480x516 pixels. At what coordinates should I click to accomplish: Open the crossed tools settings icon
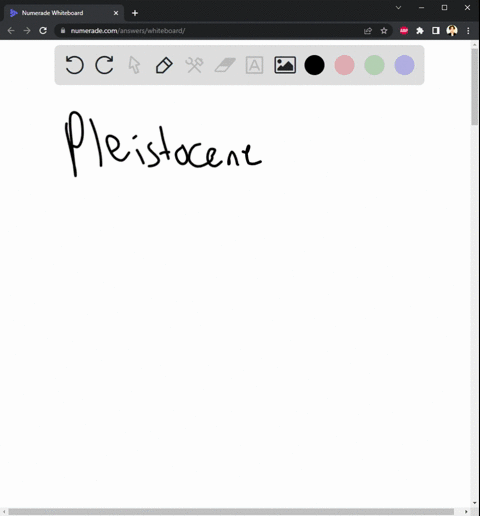(194, 65)
